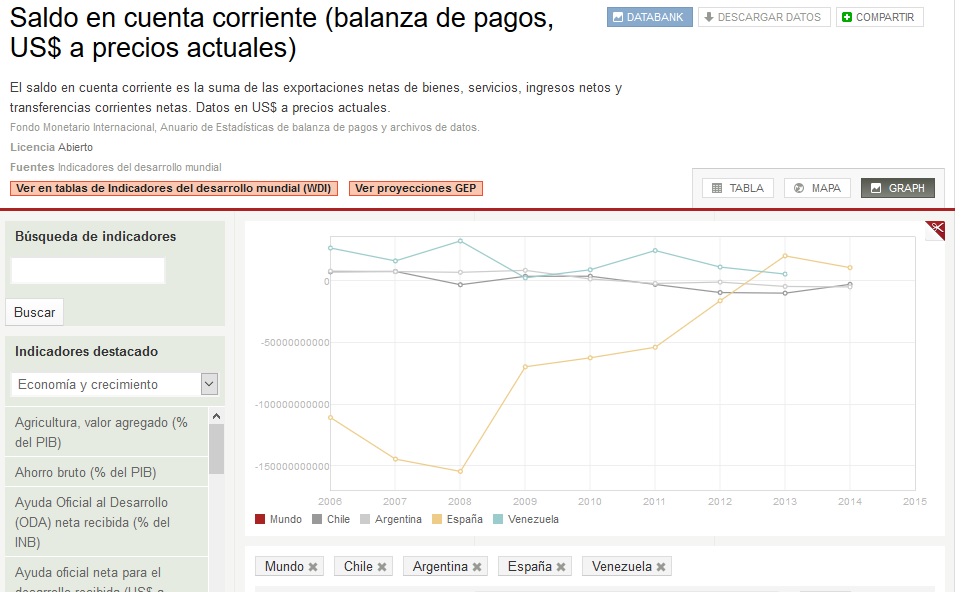Screen dimensions: 972x592
Task: Switch to the Tabla view tab
Action: coord(738,188)
